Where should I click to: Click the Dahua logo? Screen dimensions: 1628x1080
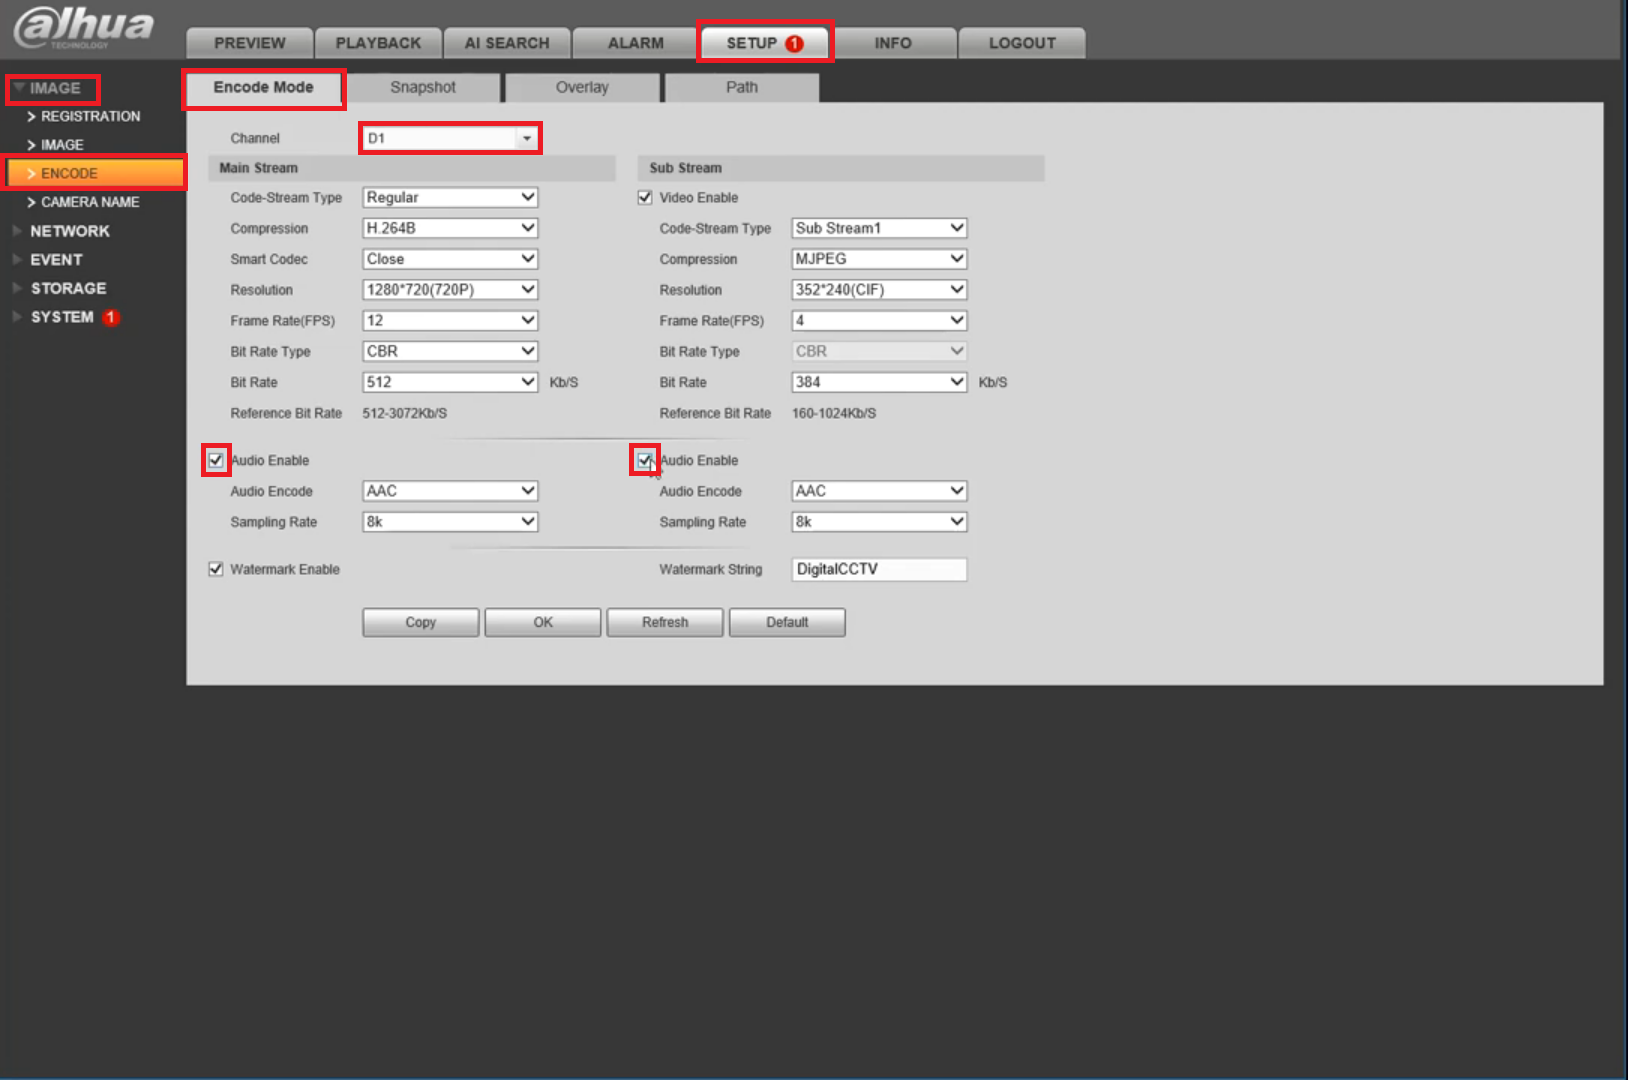[x=85, y=27]
